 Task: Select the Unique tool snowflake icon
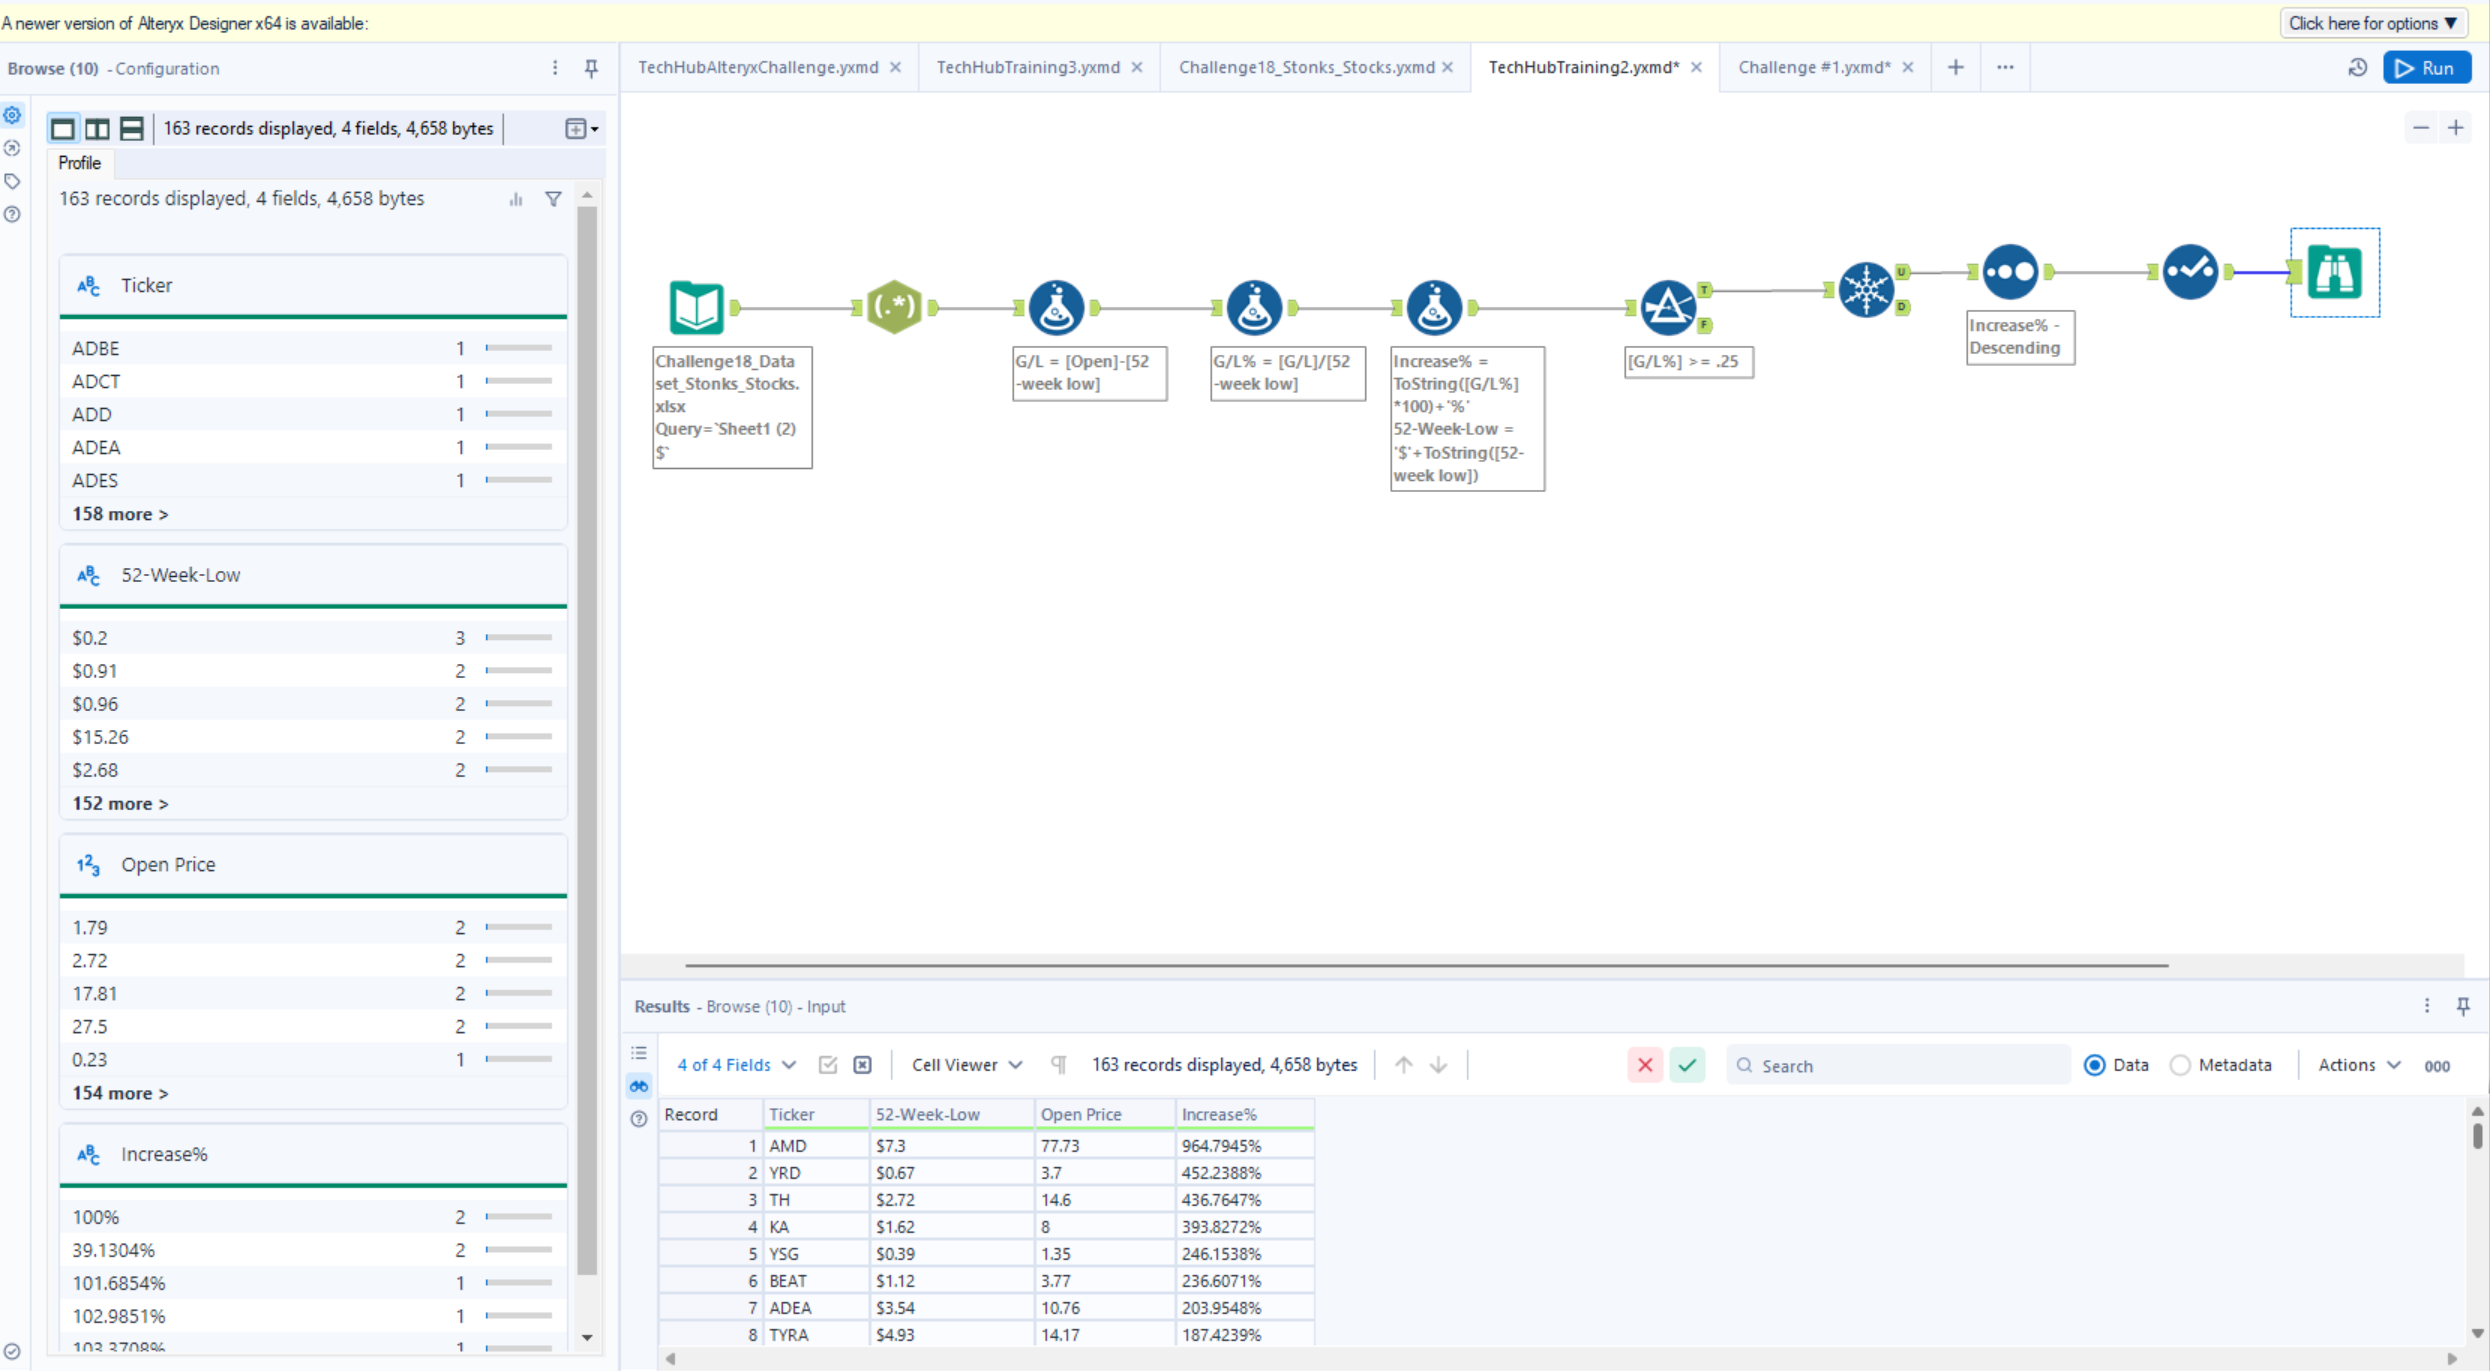[x=1865, y=290]
